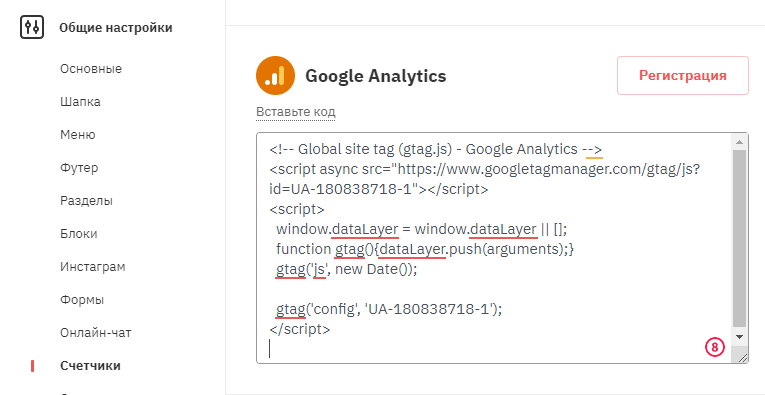The image size is (765, 395).
Task: Go to the Футер settings
Action: pos(79,168)
